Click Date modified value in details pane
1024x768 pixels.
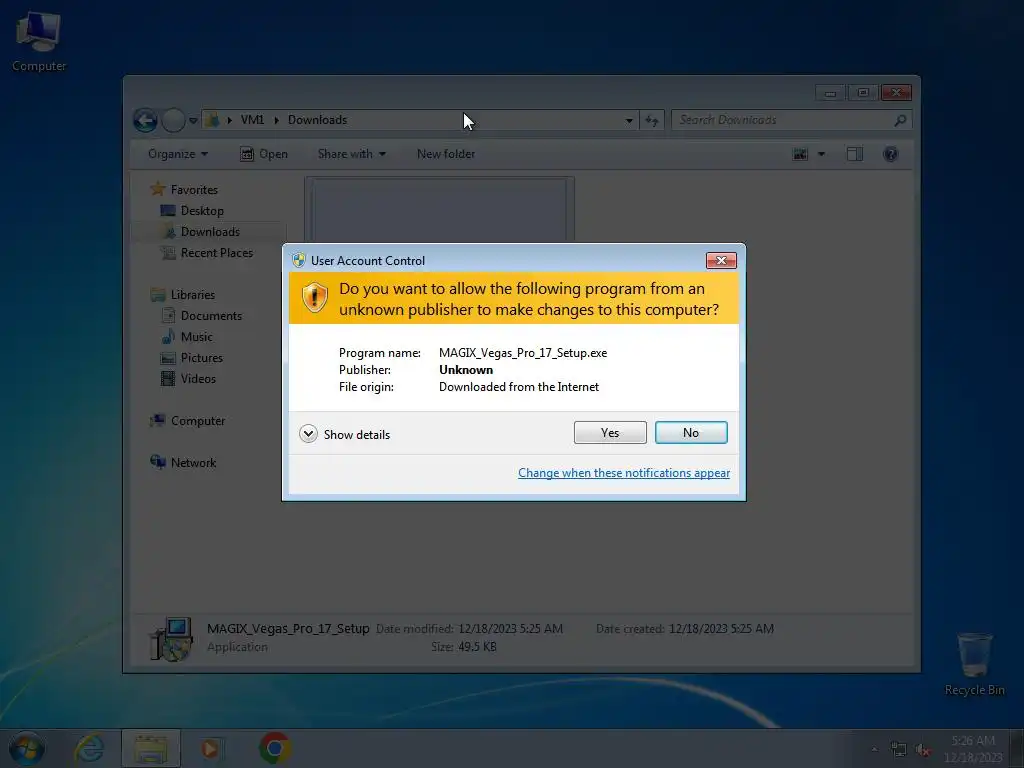point(510,628)
